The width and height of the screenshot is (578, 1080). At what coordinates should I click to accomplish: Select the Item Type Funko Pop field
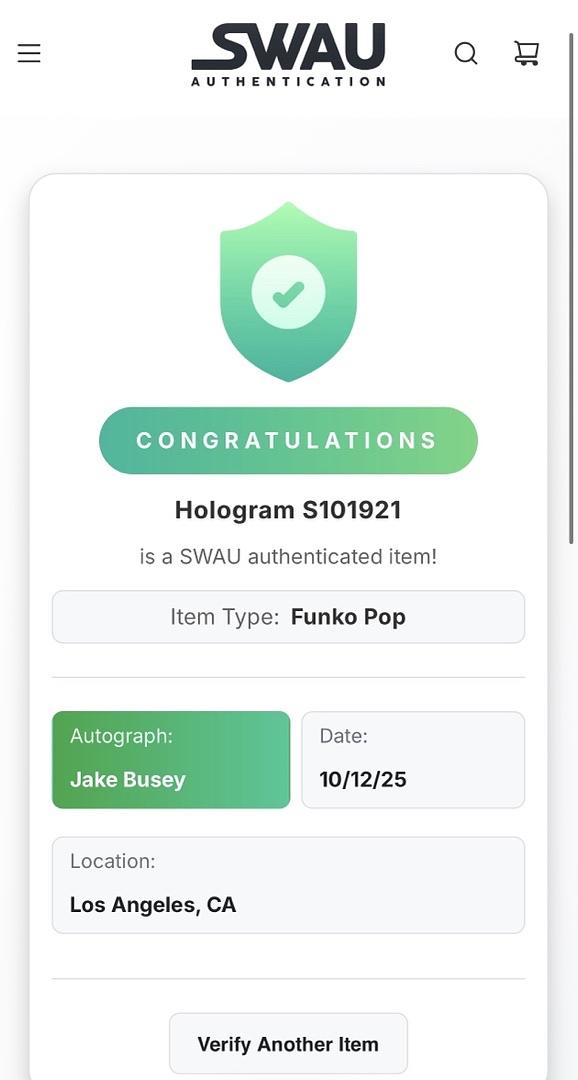[288, 617]
